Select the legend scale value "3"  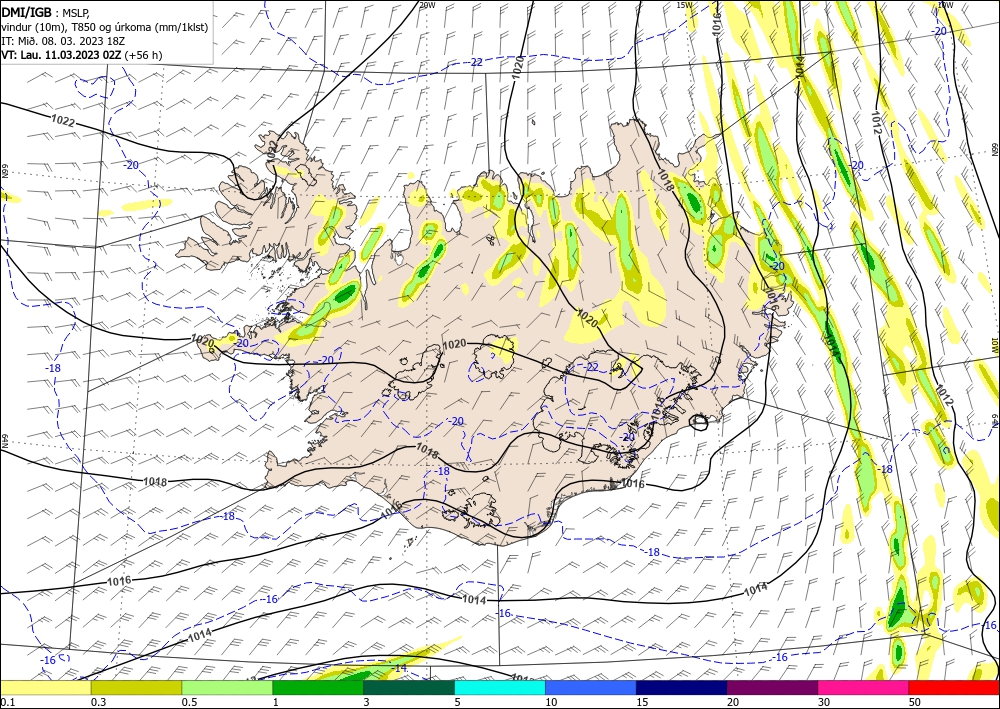click(x=367, y=702)
